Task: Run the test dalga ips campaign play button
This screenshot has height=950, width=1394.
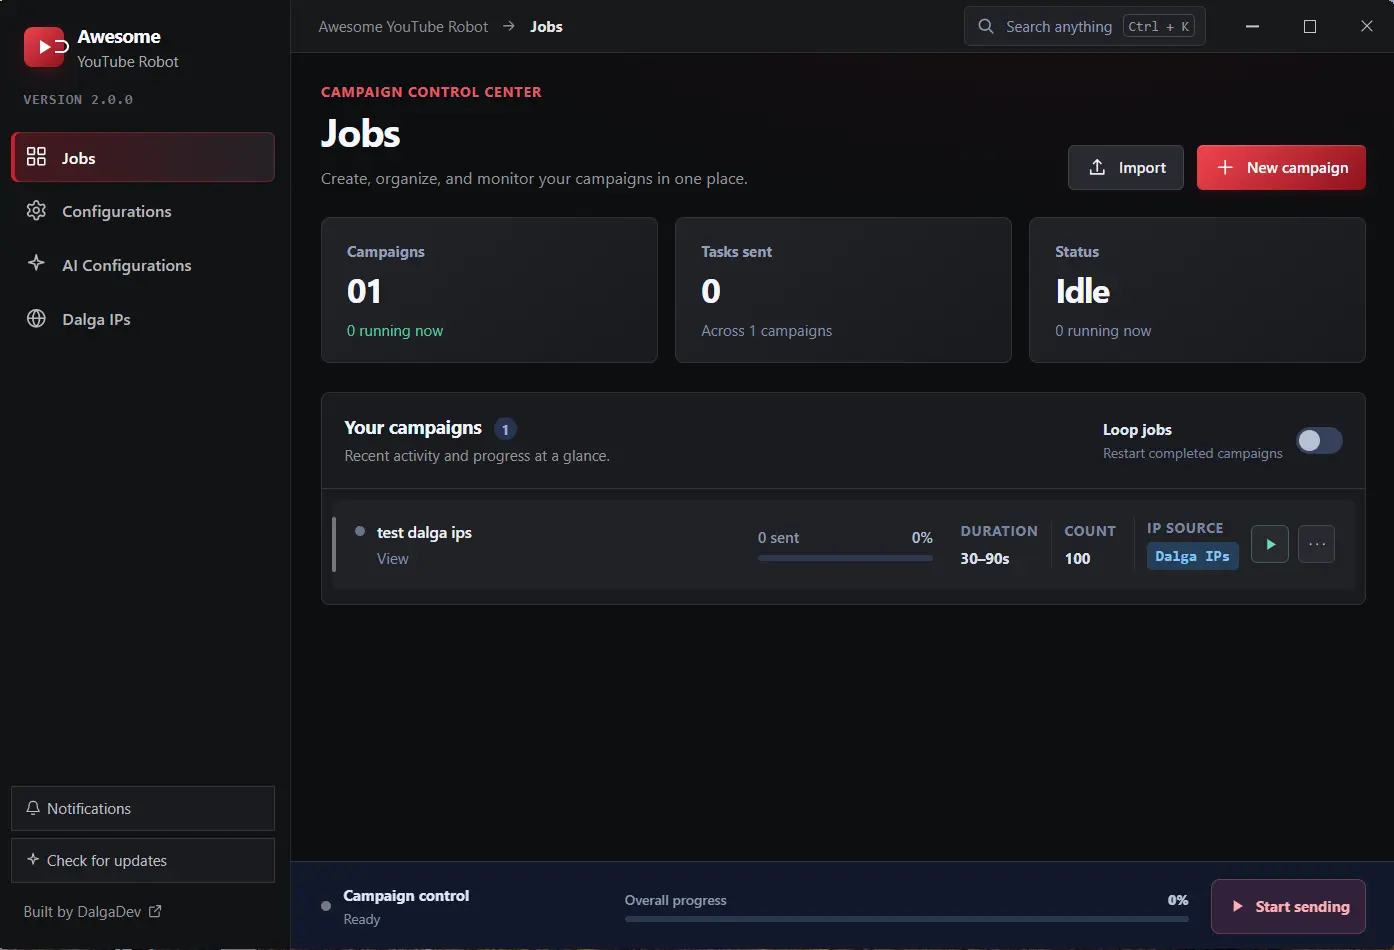Action: [1270, 544]
